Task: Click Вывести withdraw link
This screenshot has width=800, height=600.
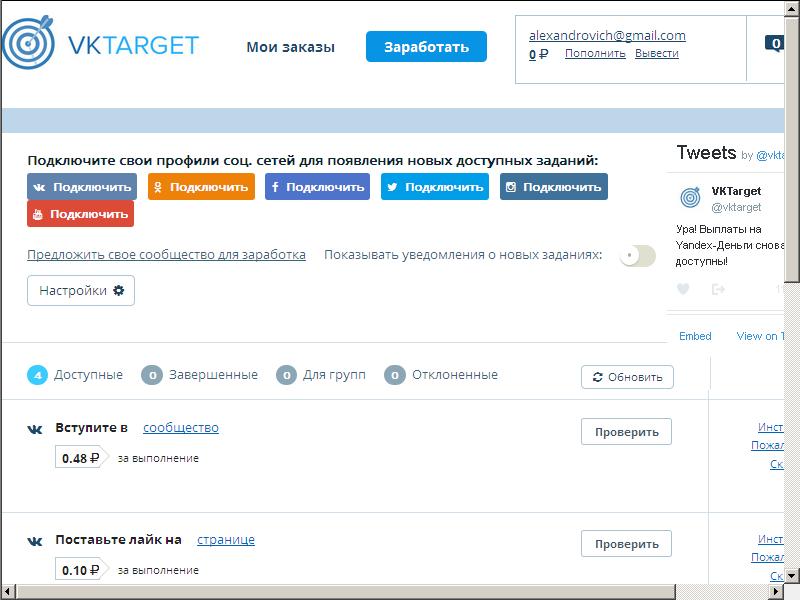Action: coord(657,53)
